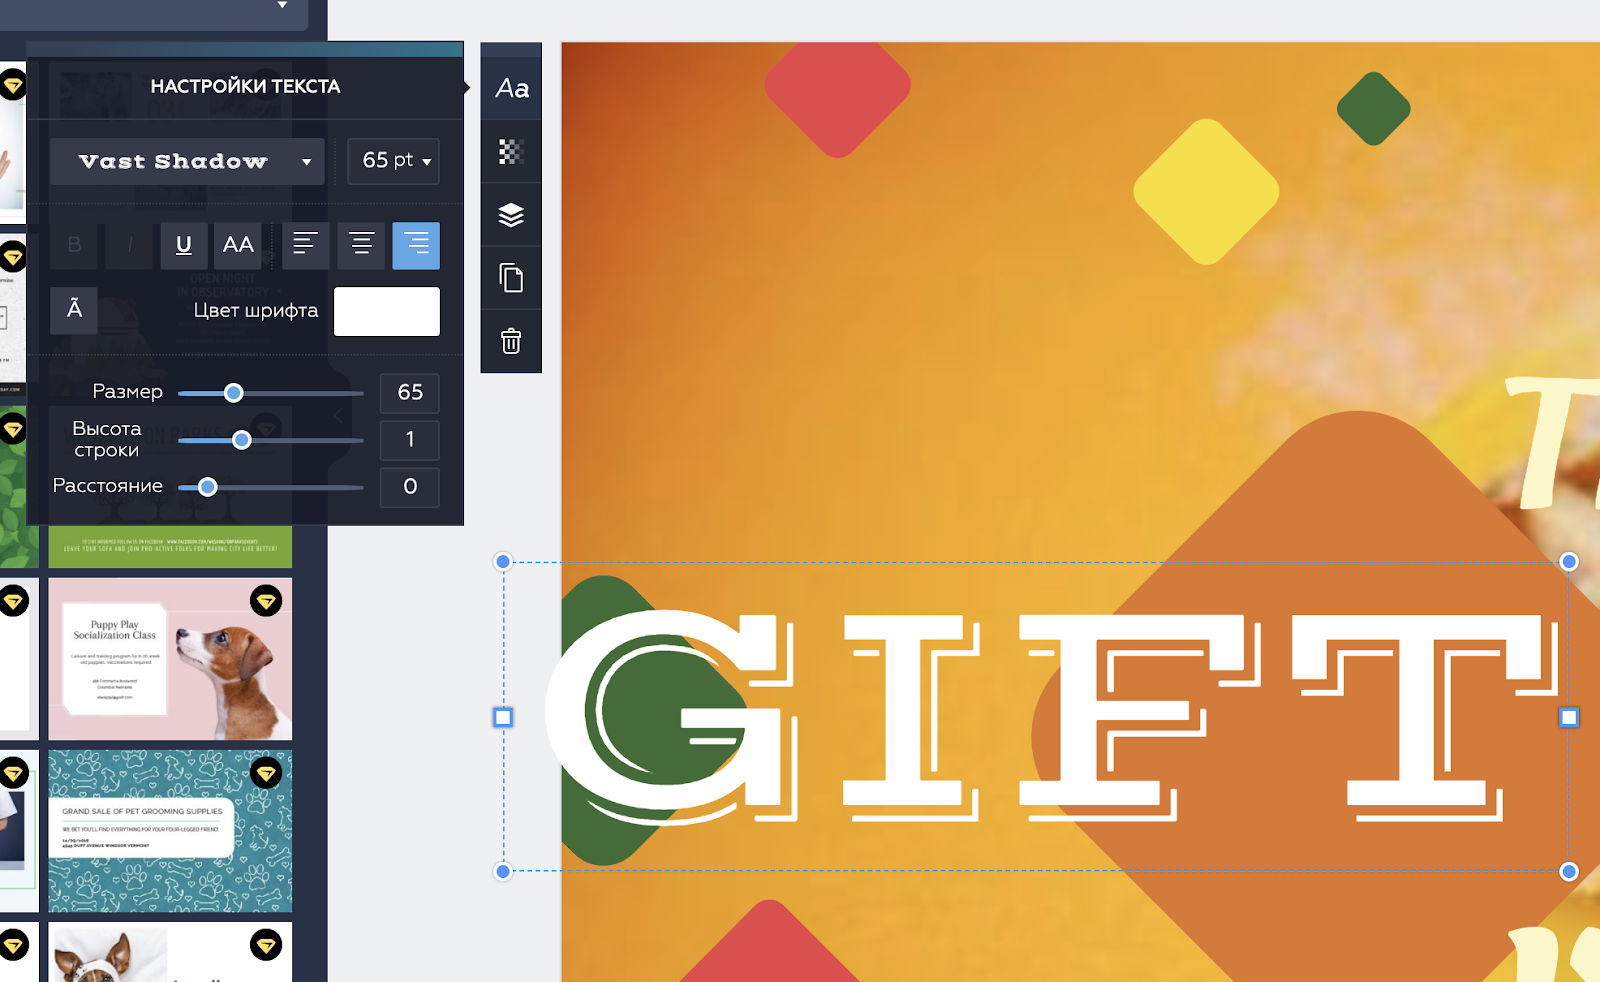Click the Ã text effect icon

(x=74, y=310)
